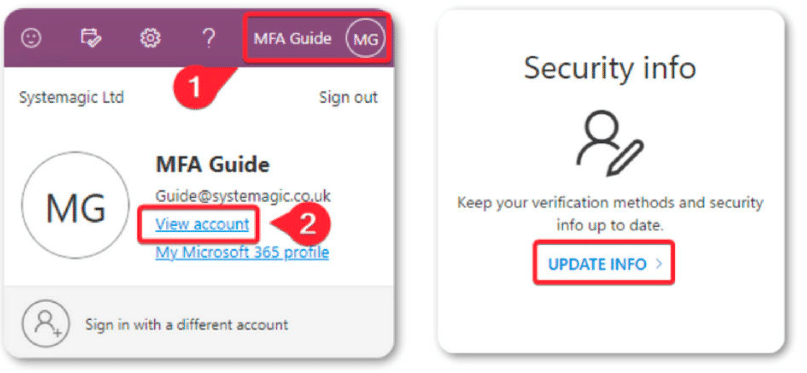807x373 pixels.
Task: Open the View account link
Action: (202, 224)
